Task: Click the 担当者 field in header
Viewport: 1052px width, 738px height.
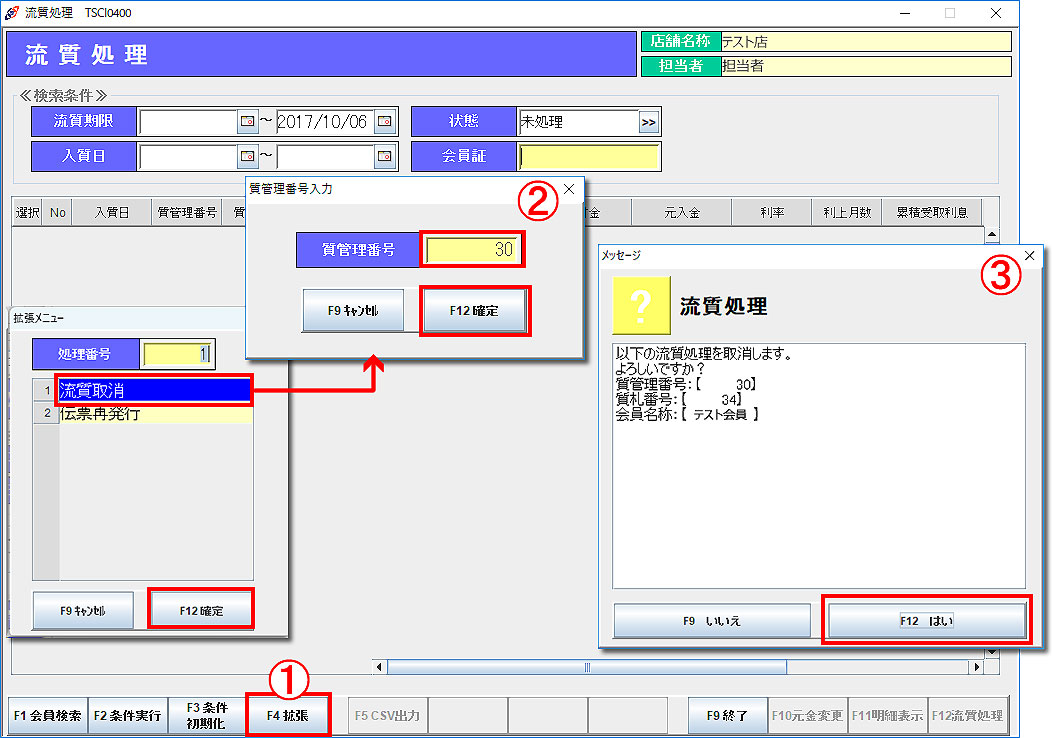Action: click(x=865, y=66)
